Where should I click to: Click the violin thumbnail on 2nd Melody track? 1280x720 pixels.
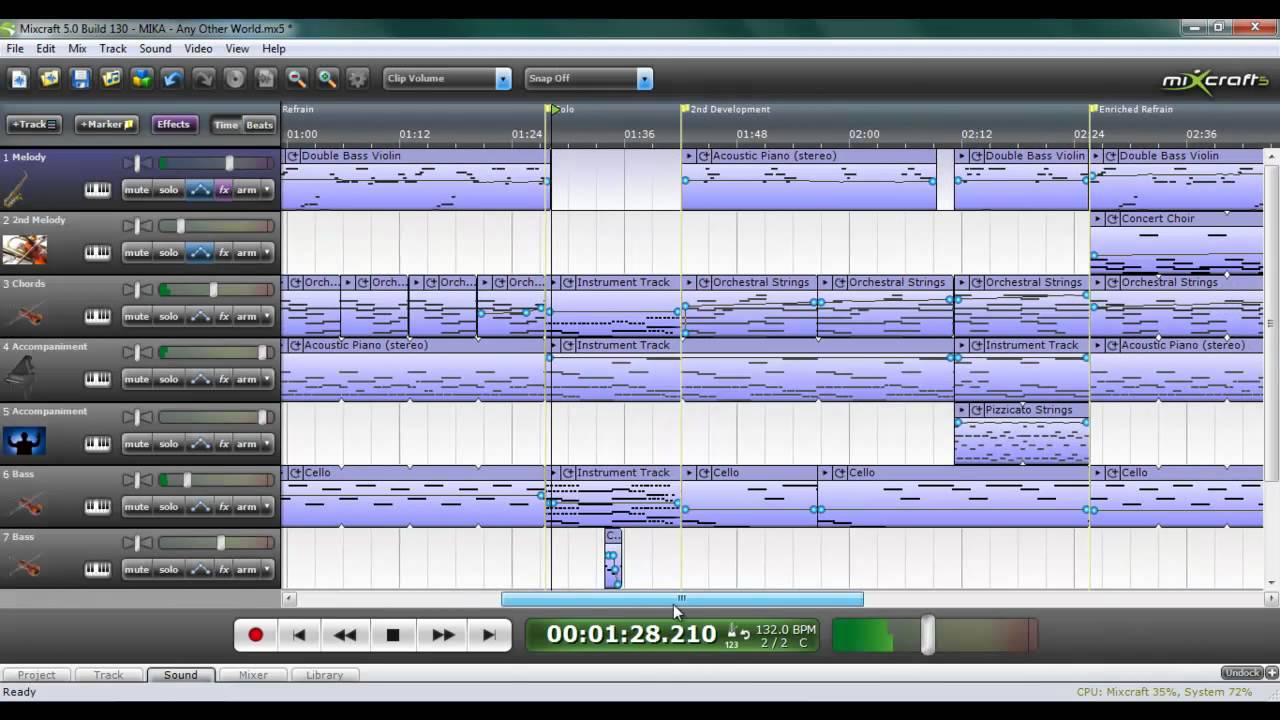click(x=24, y=250)
